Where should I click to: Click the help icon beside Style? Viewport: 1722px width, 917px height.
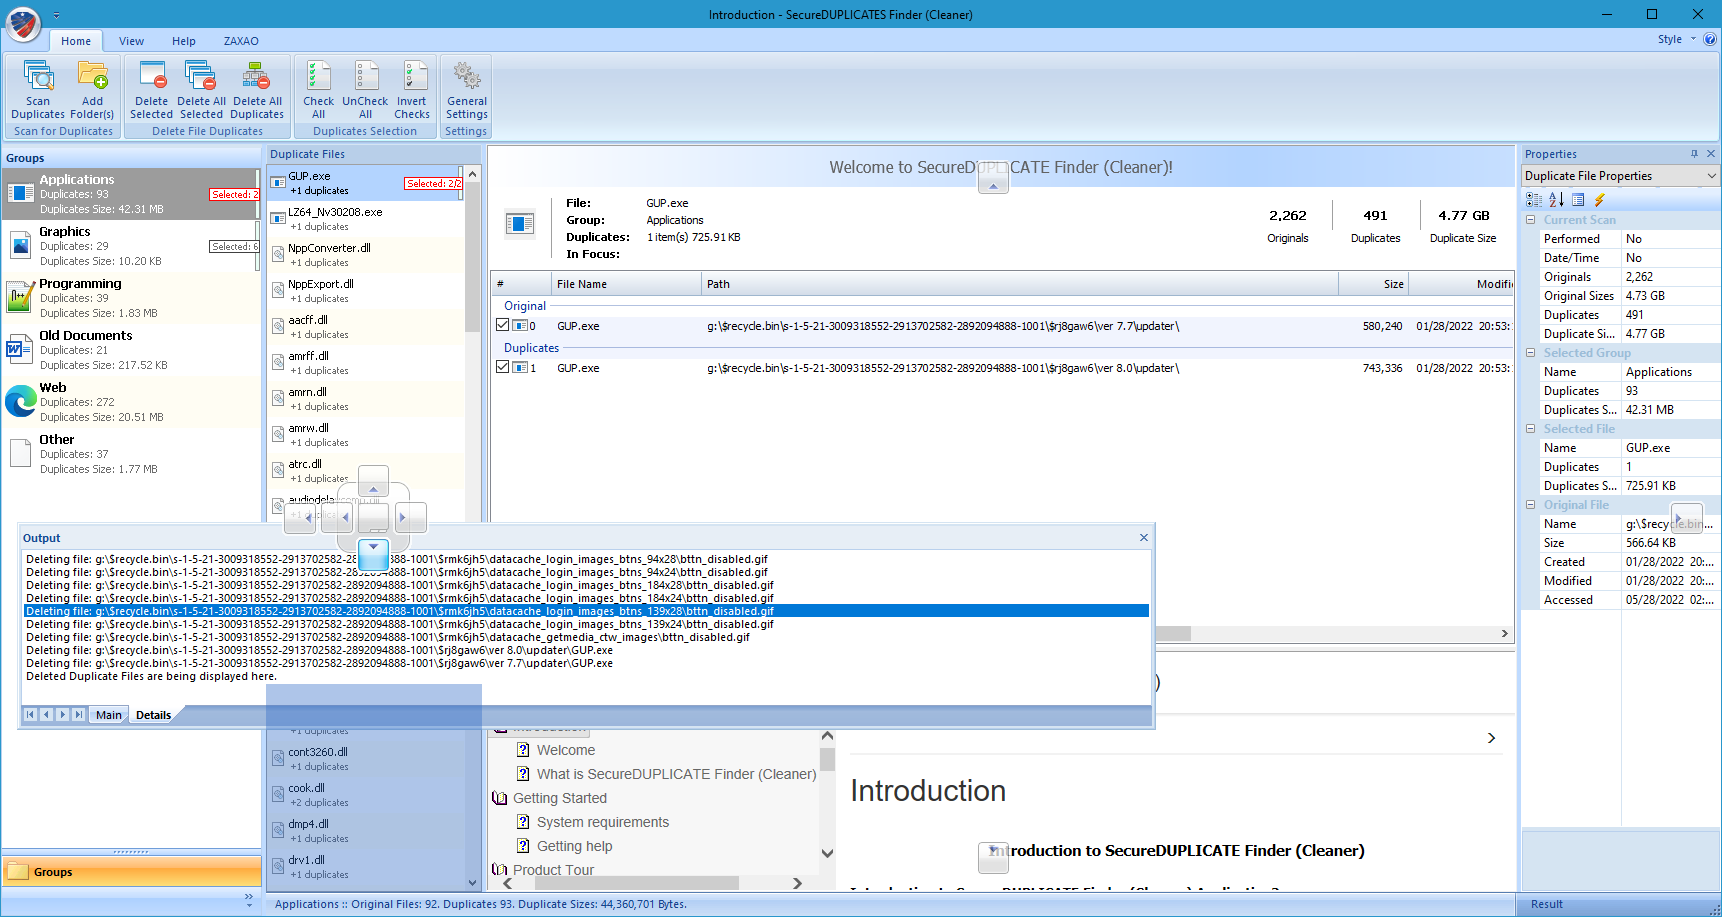click(x=1710, y=40)
